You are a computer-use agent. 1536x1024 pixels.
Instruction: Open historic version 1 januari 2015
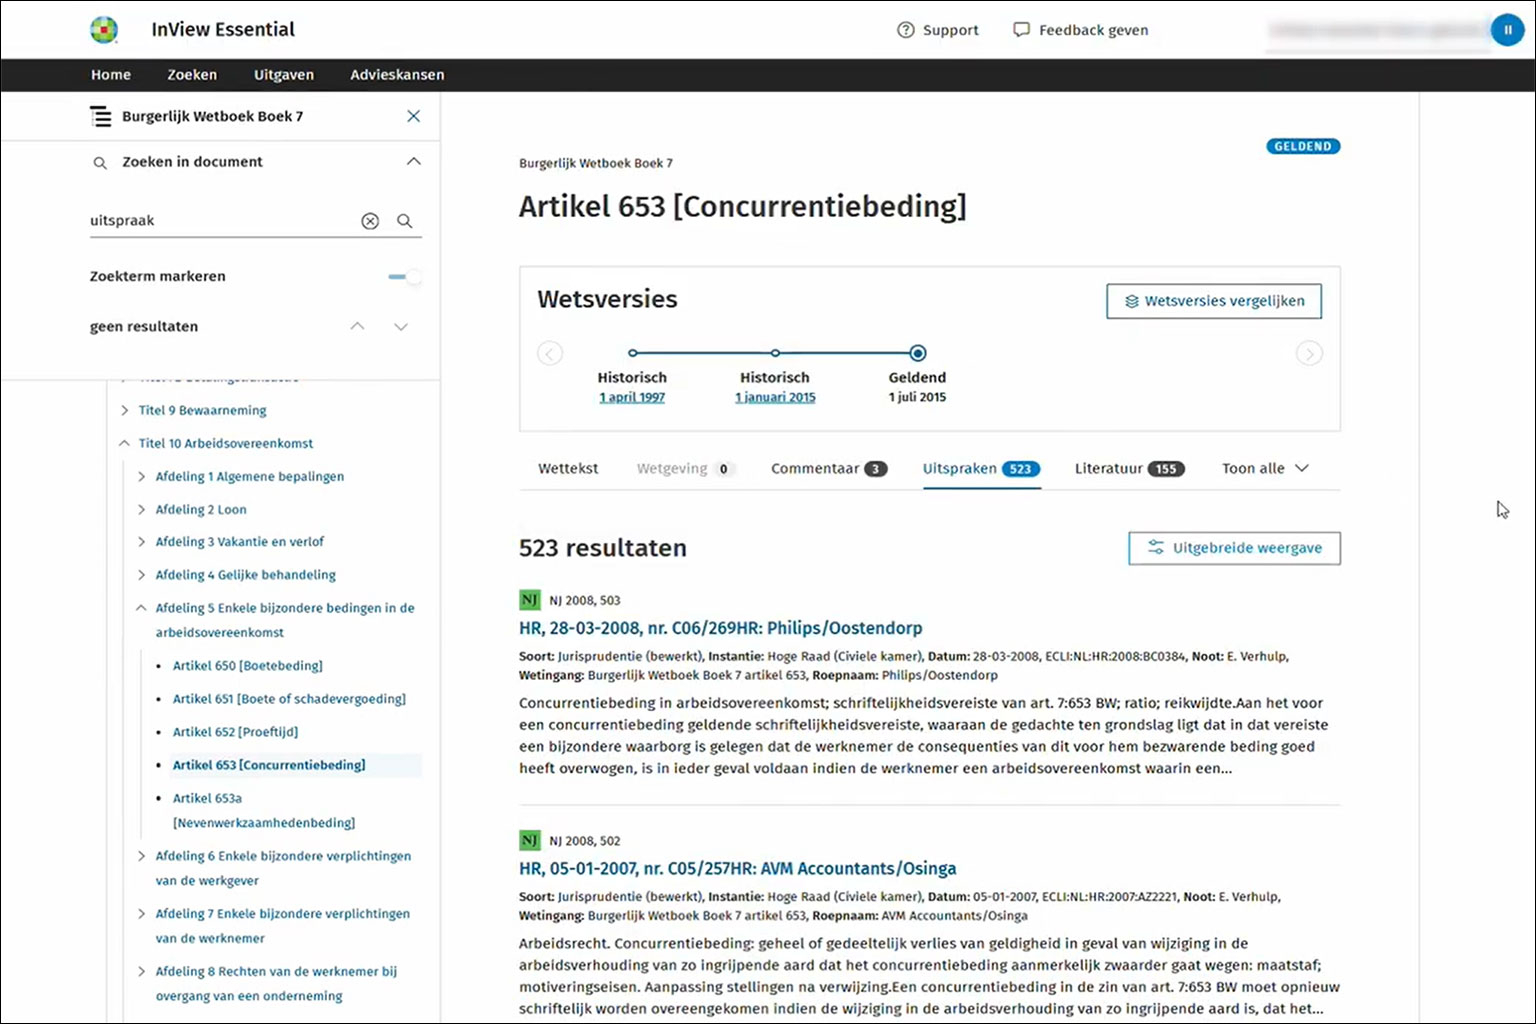[775, 397]
